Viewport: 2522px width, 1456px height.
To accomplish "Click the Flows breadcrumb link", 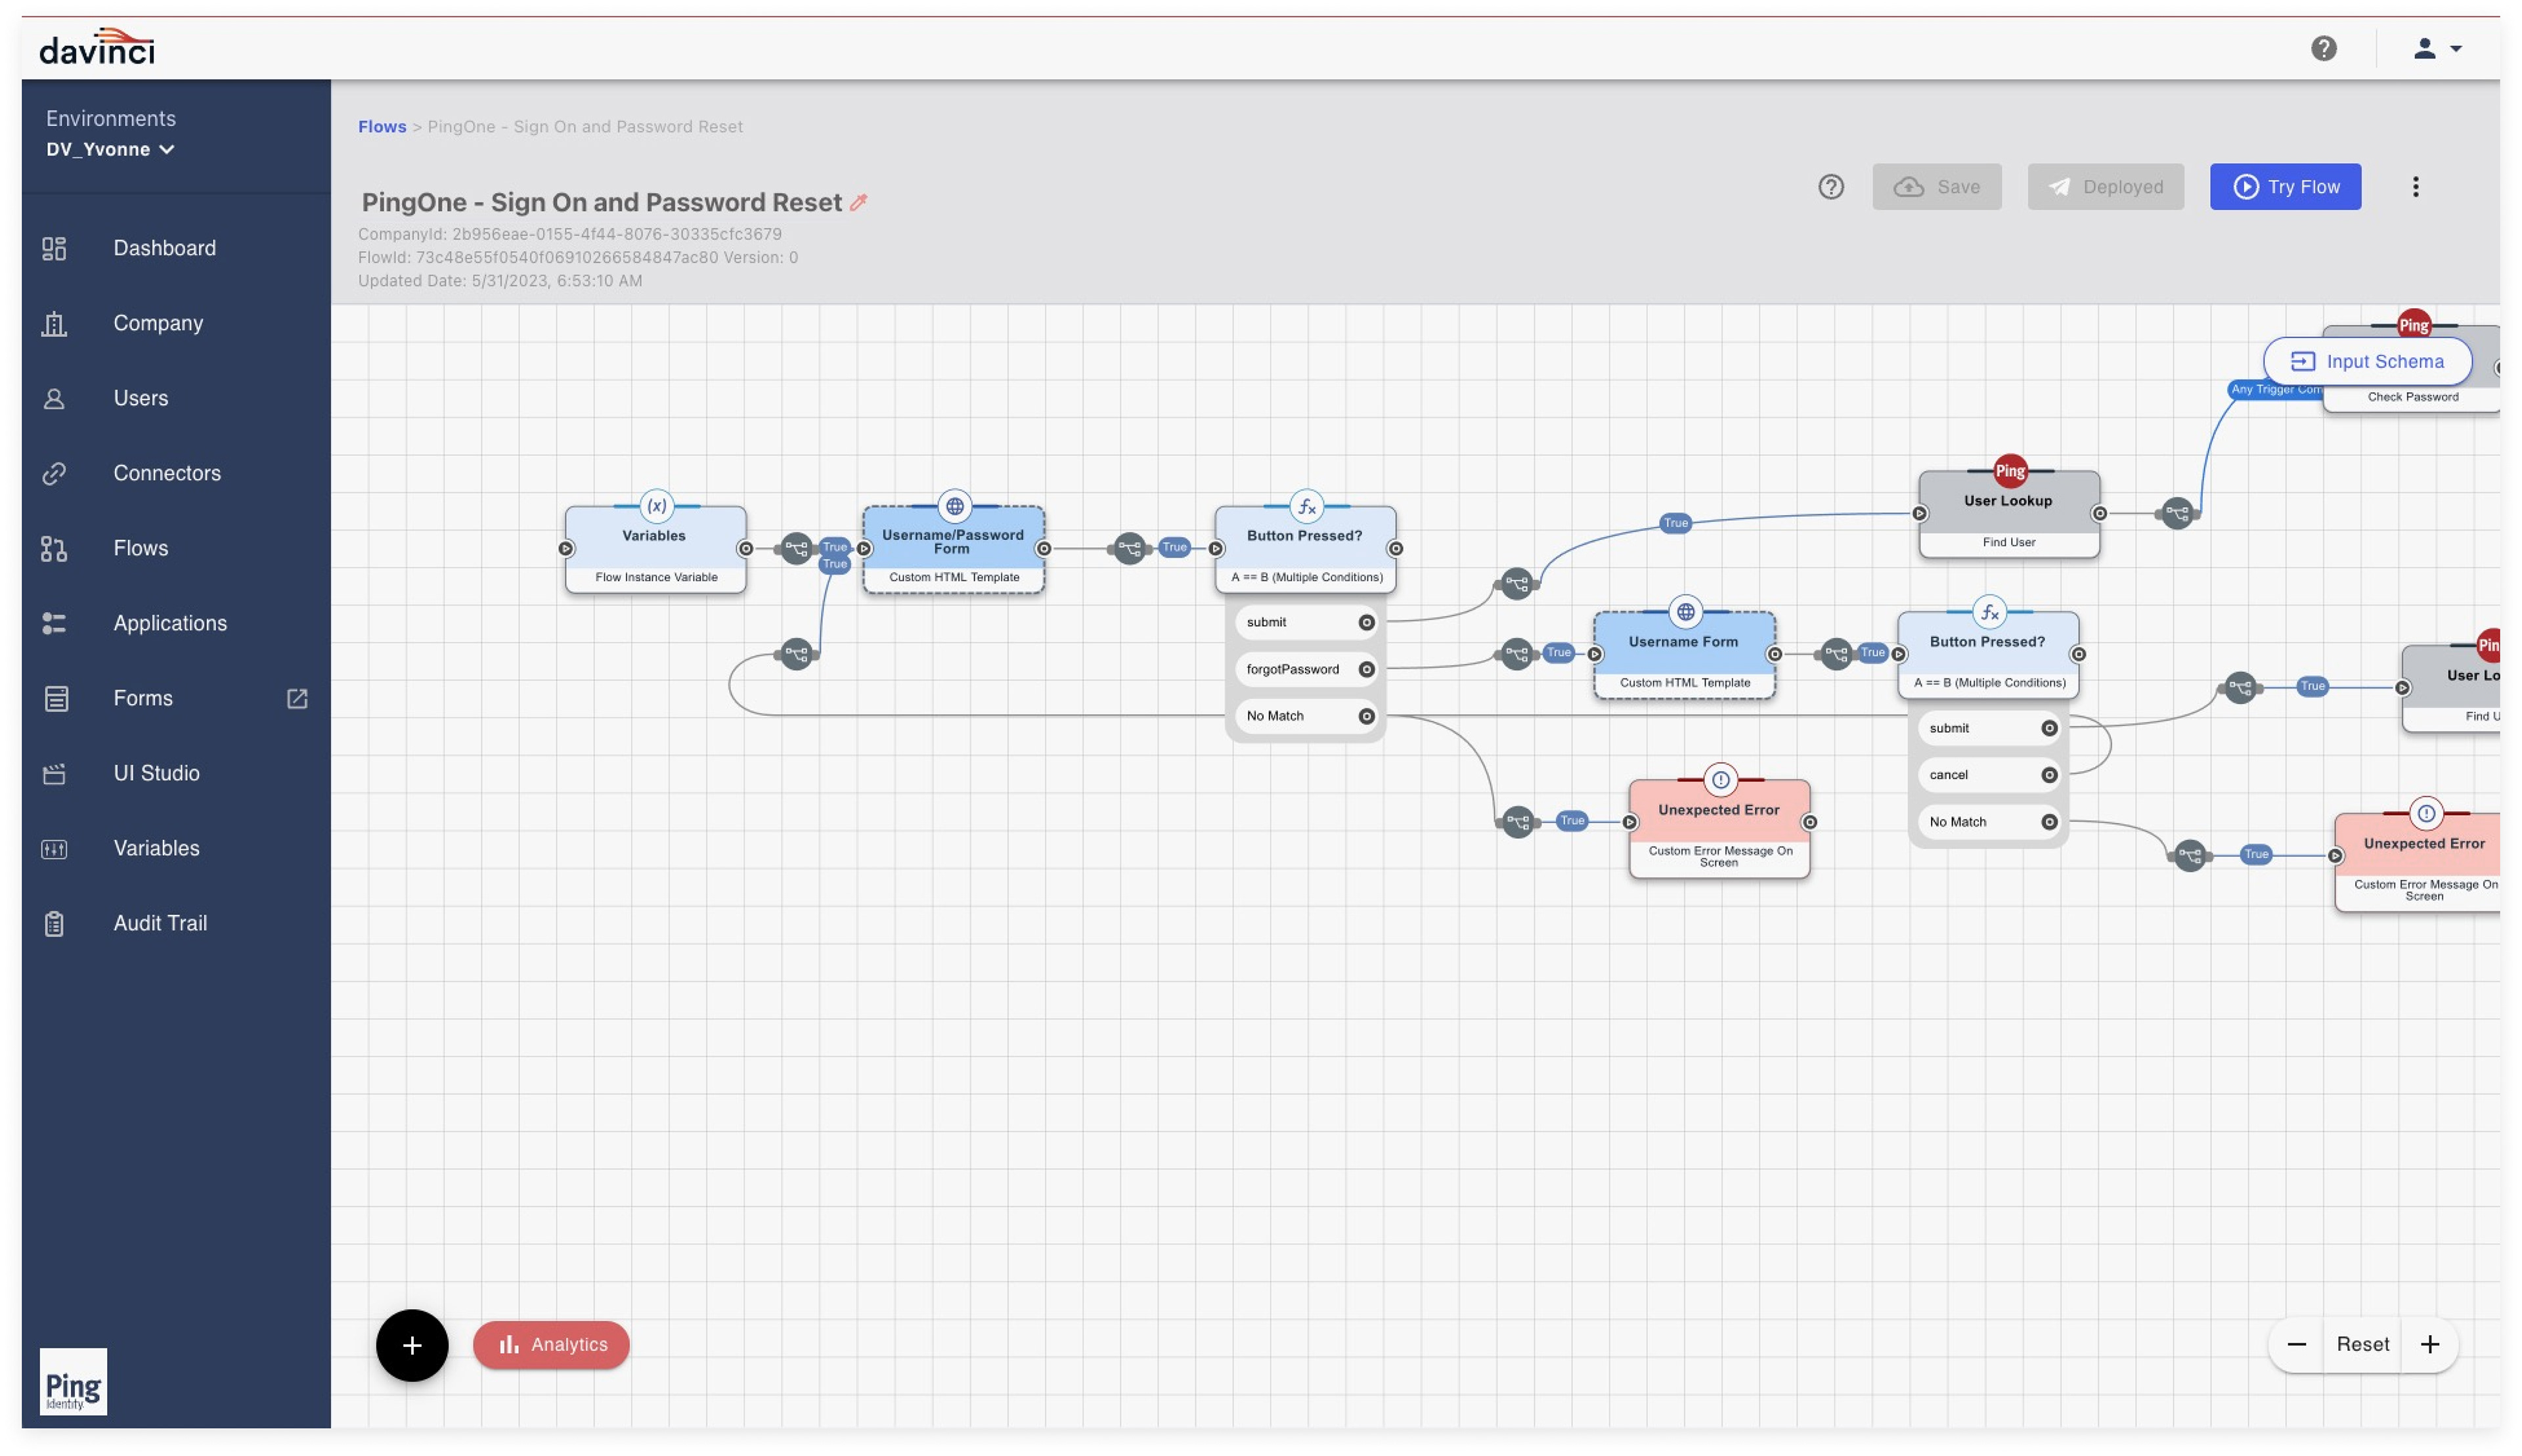I will coord(382,126).
